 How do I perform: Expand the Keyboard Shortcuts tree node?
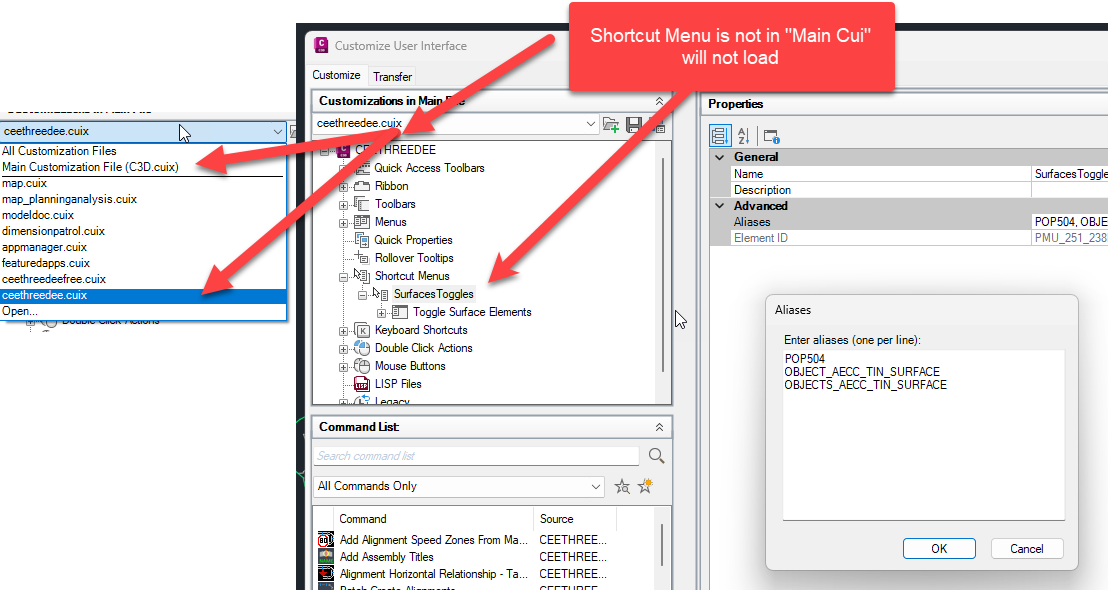point(343,331)
